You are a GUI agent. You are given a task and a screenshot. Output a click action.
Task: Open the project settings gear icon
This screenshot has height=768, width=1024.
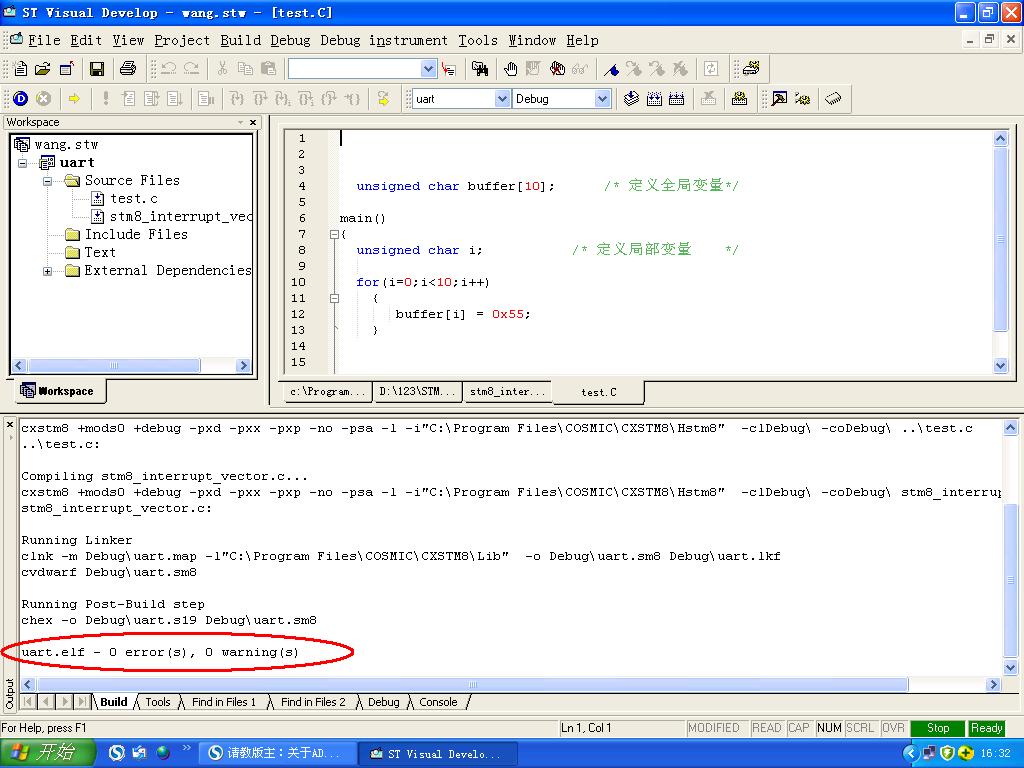click(x=739, y=99)
